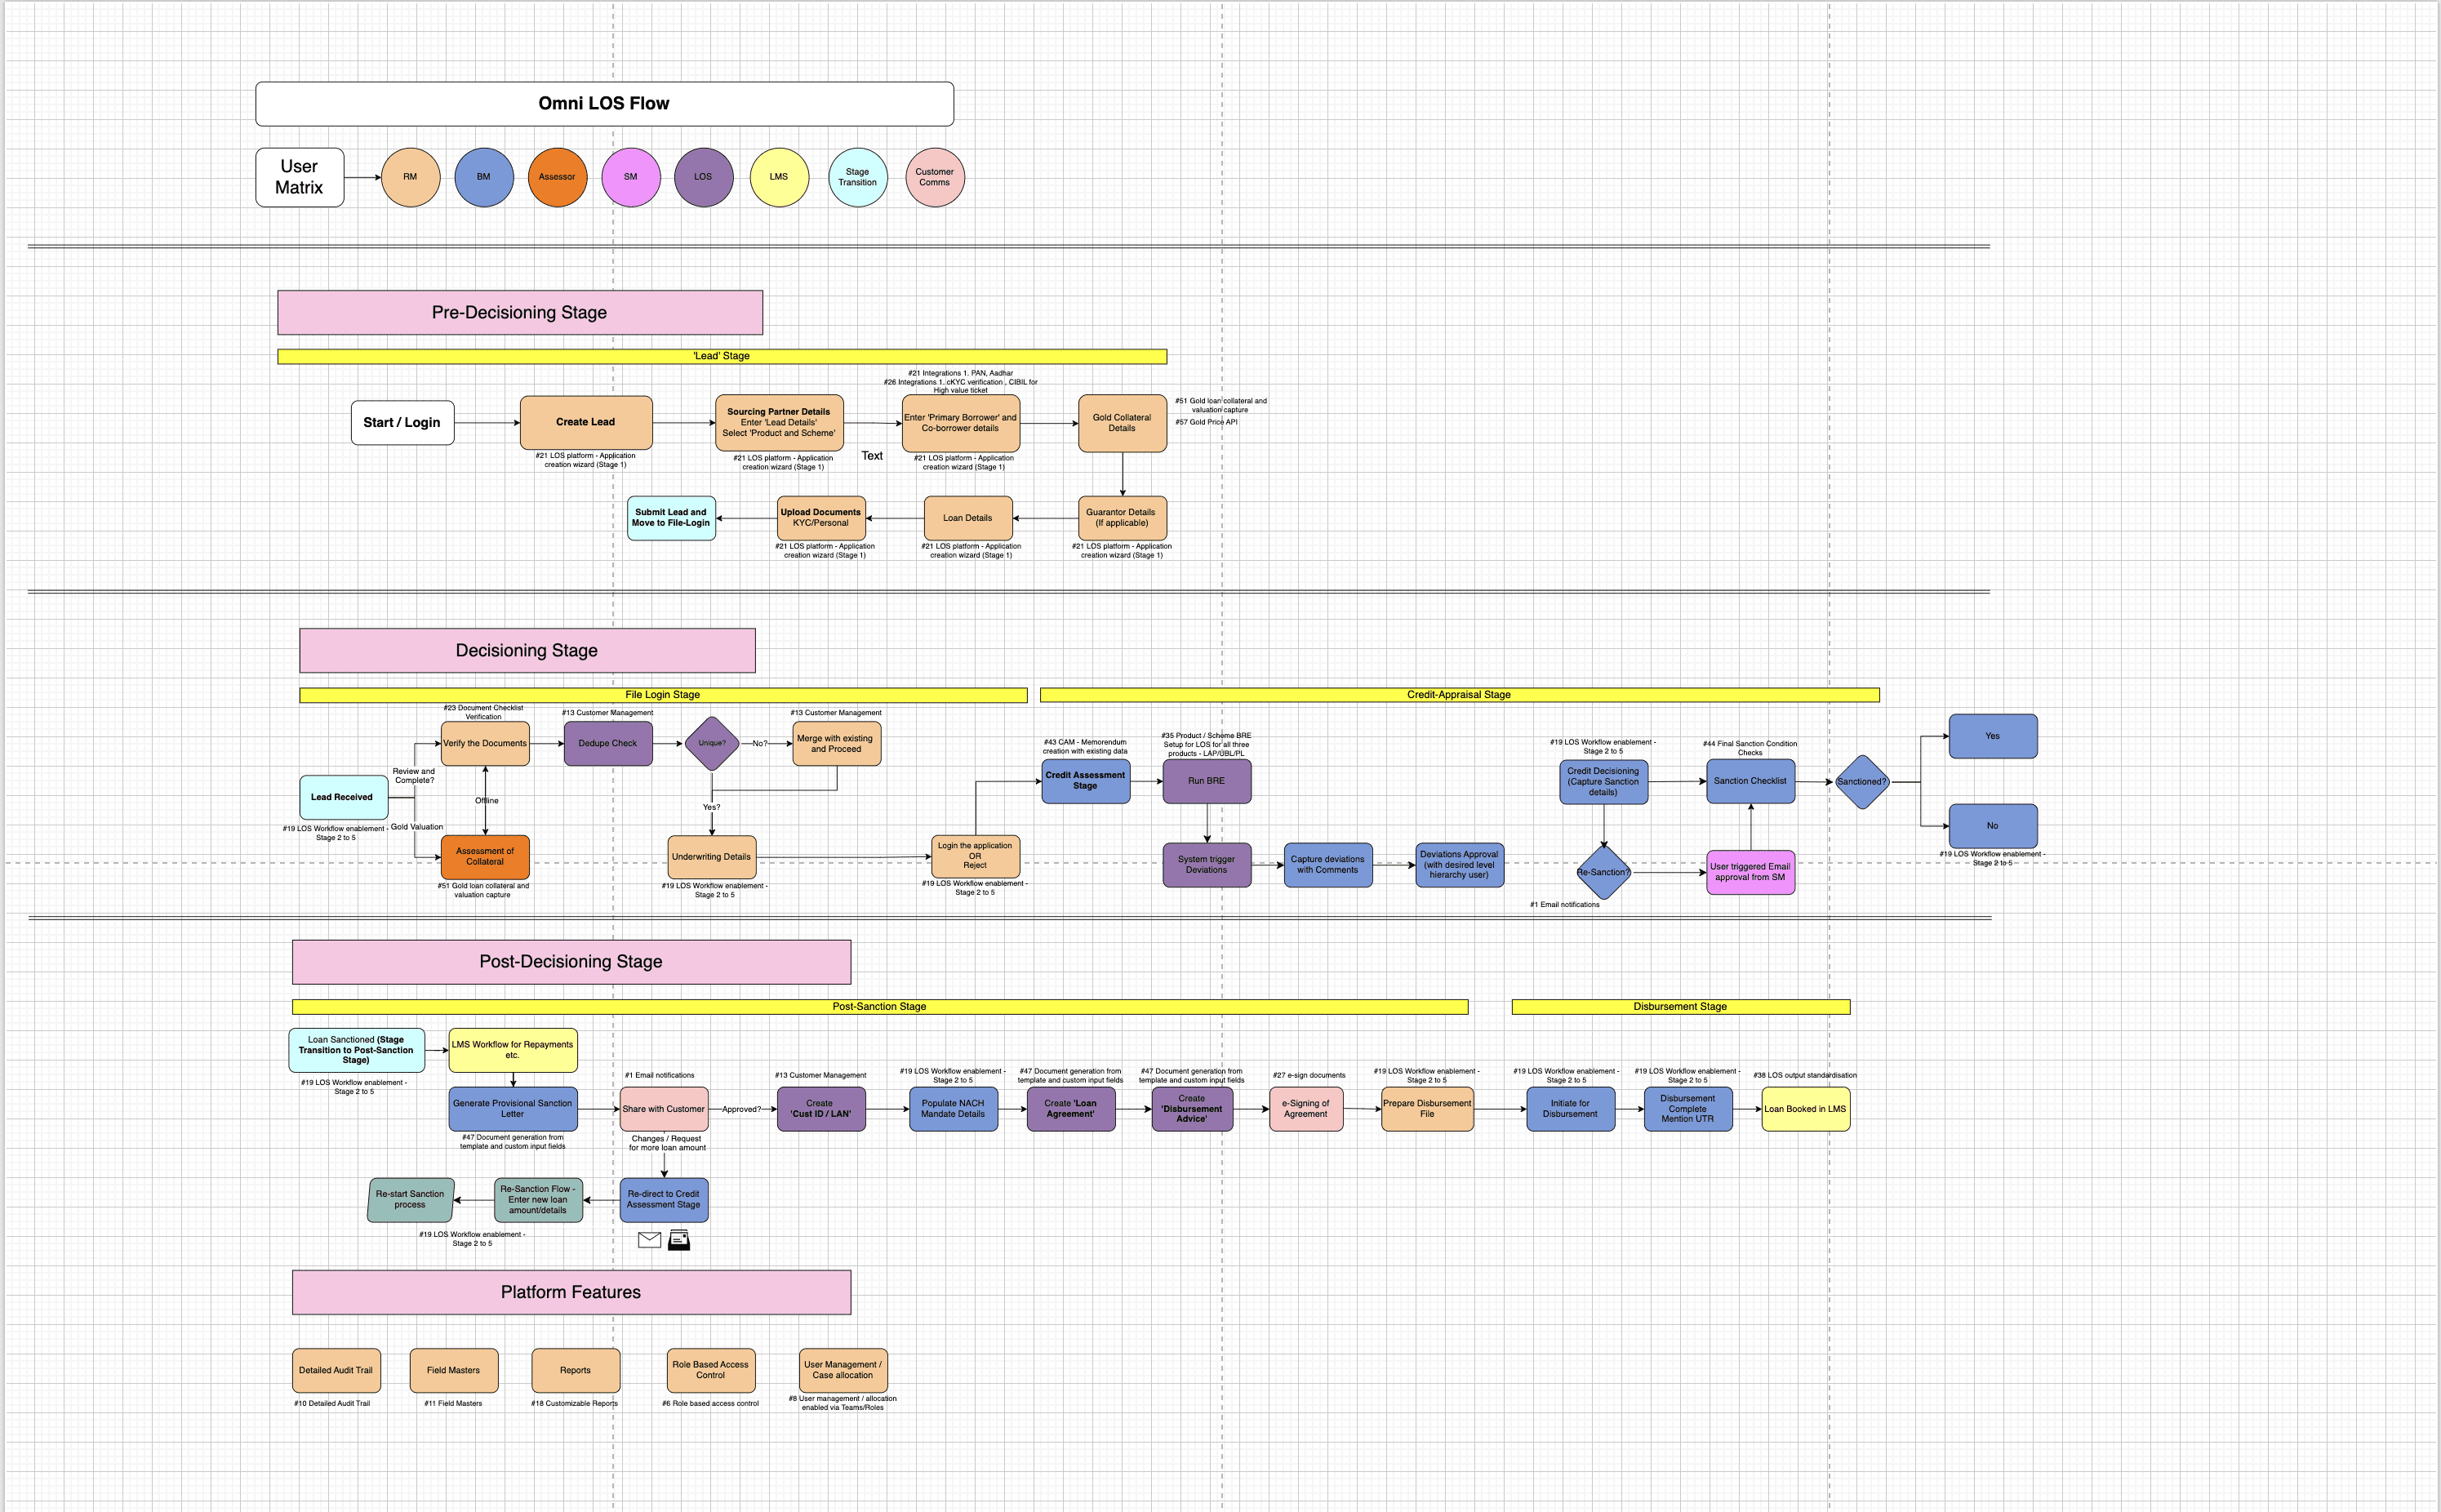Click the Loan Booked in LMS box

pos(1805,1109)
